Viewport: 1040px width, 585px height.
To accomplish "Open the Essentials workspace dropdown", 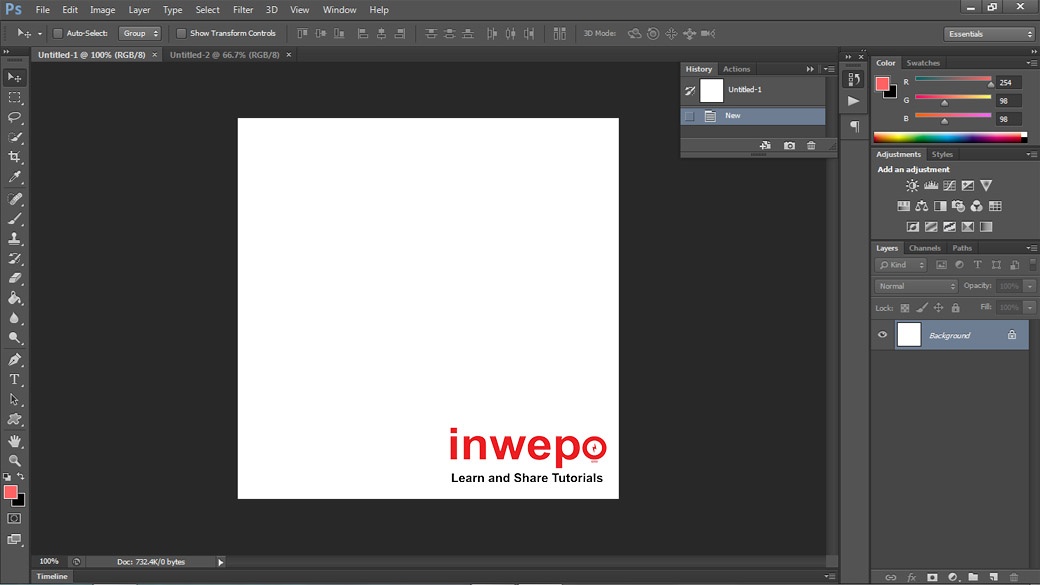I will point(988,34).
